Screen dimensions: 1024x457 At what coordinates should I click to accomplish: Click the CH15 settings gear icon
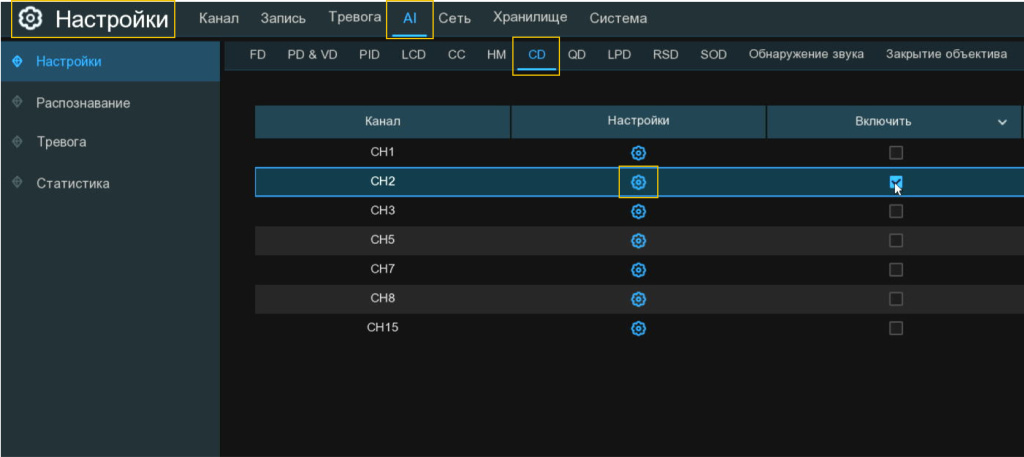pyautogui.click(x=638, y=328)
